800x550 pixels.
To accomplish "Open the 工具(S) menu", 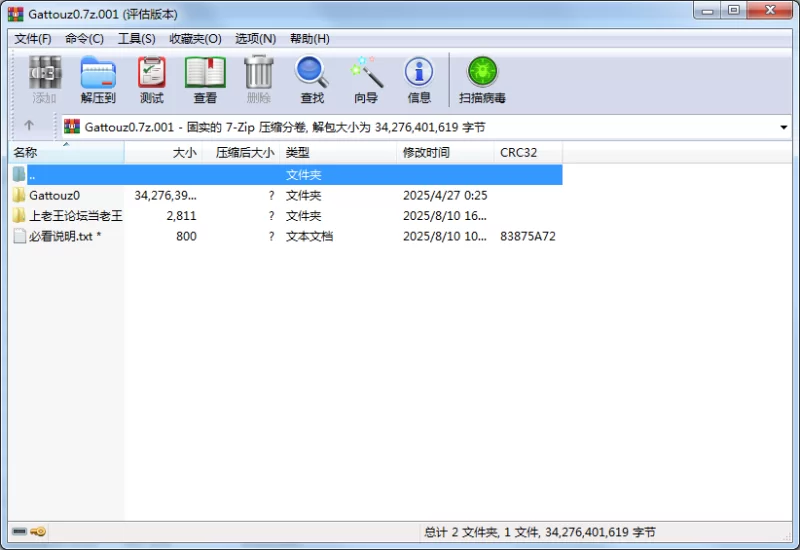I will point(136,39).
